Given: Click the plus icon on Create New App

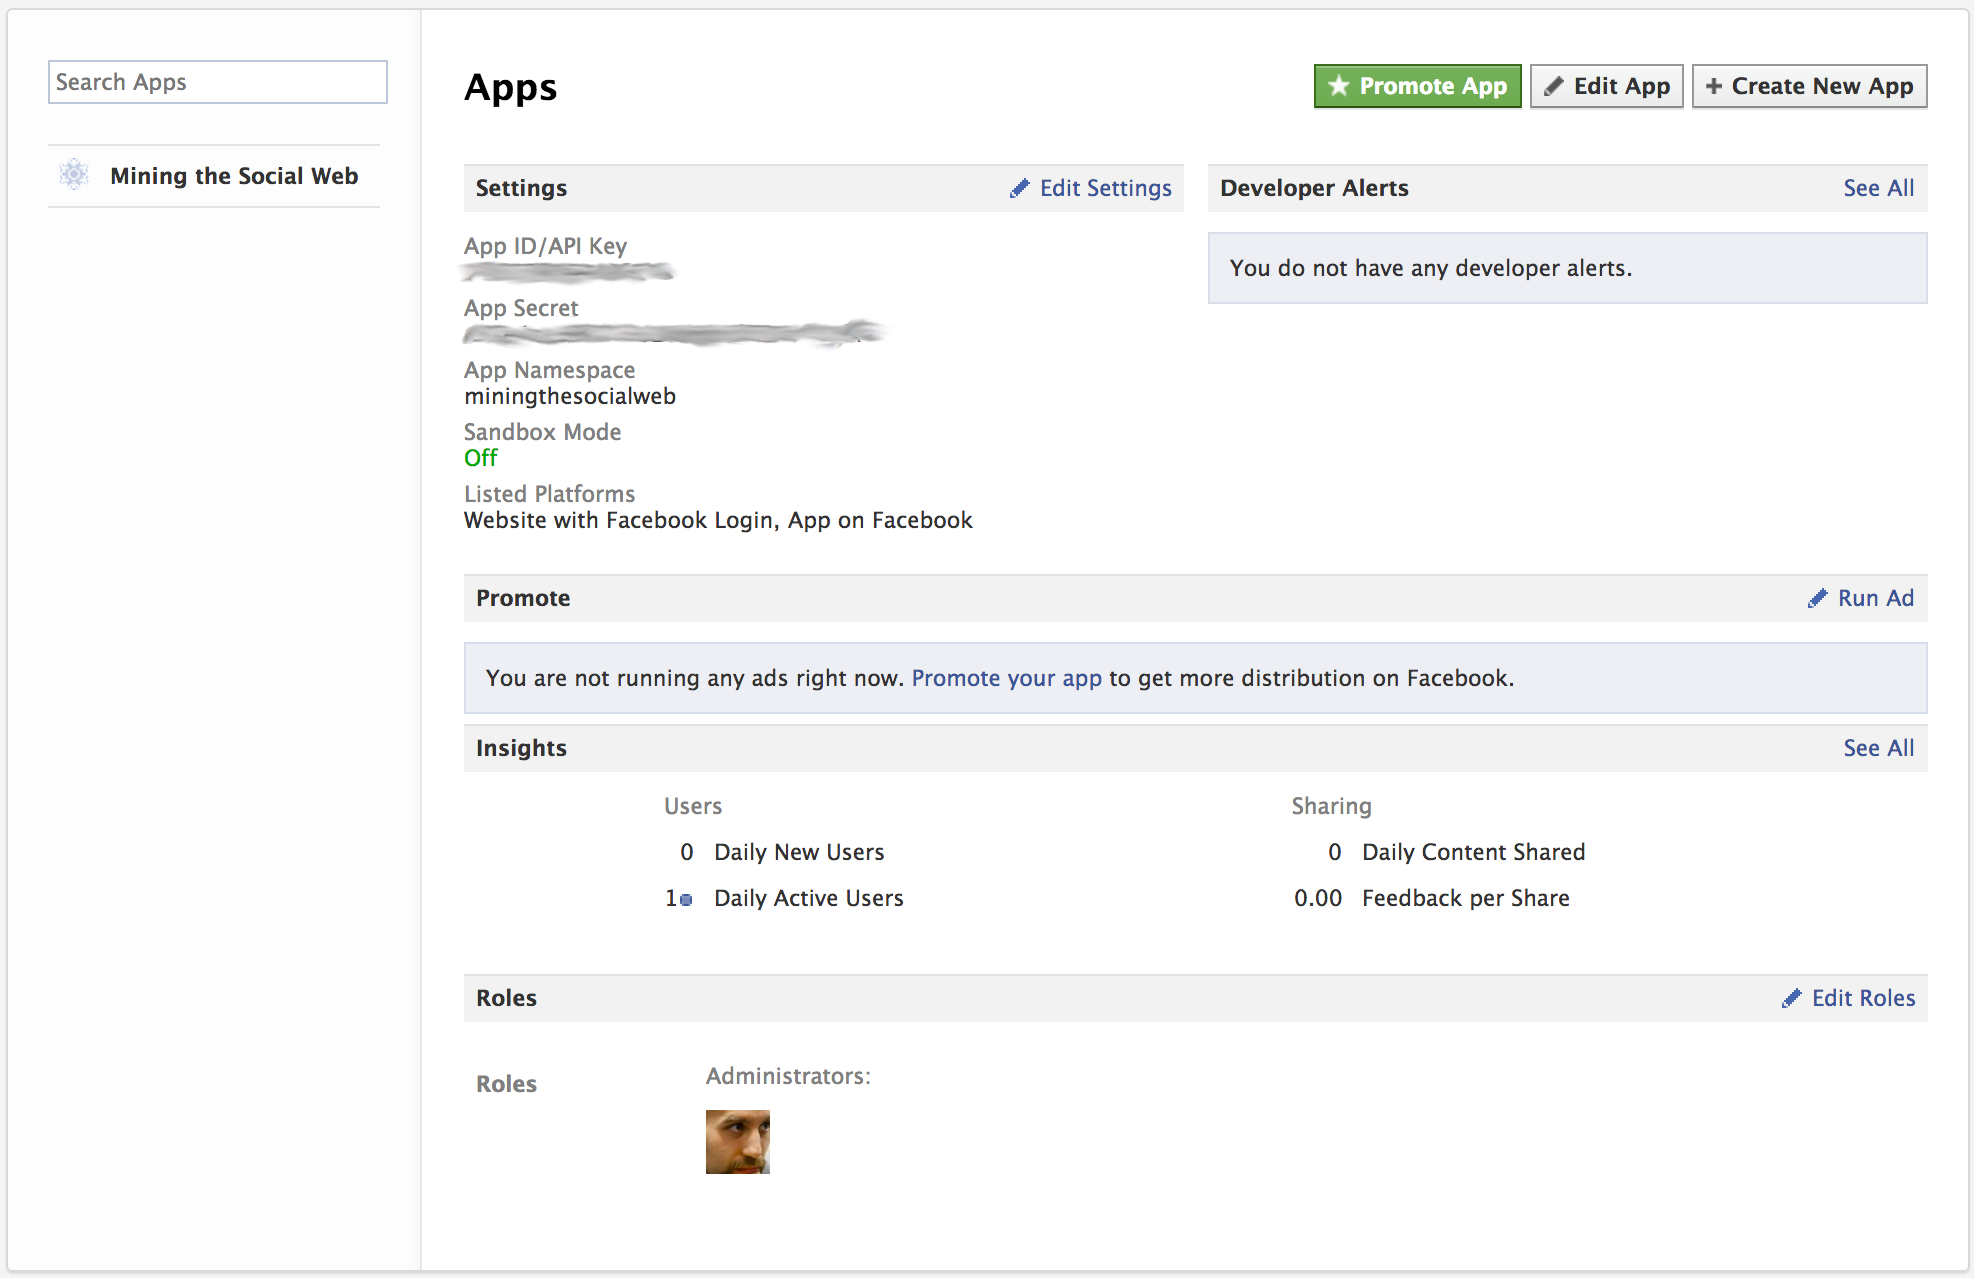Looking at the screenshot, I should point(1713,86).
